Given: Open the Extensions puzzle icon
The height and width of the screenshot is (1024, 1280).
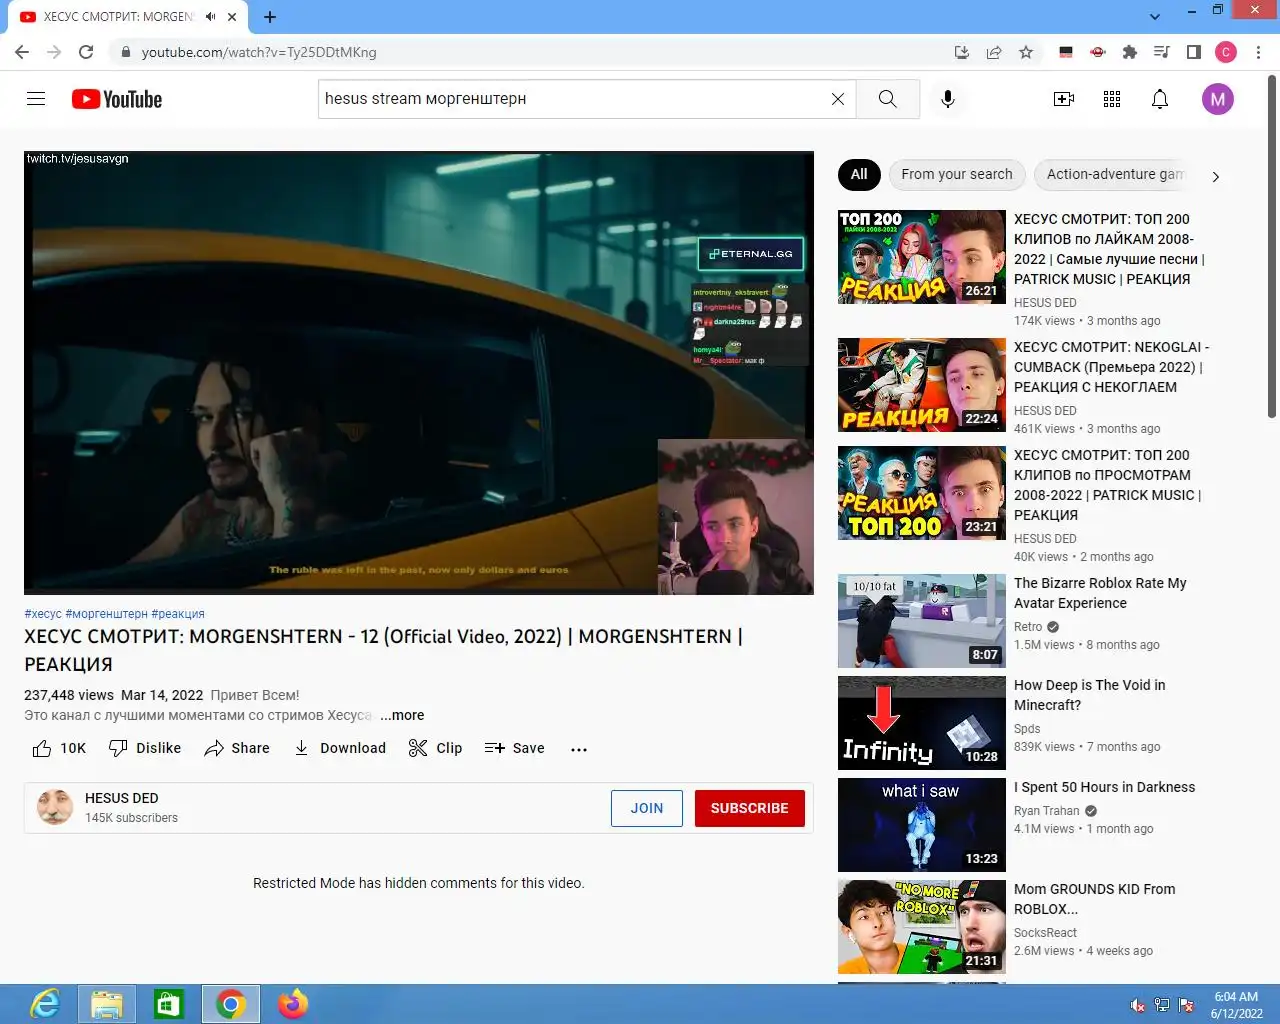Looking at the screenshot, I should coord(1130,52).
